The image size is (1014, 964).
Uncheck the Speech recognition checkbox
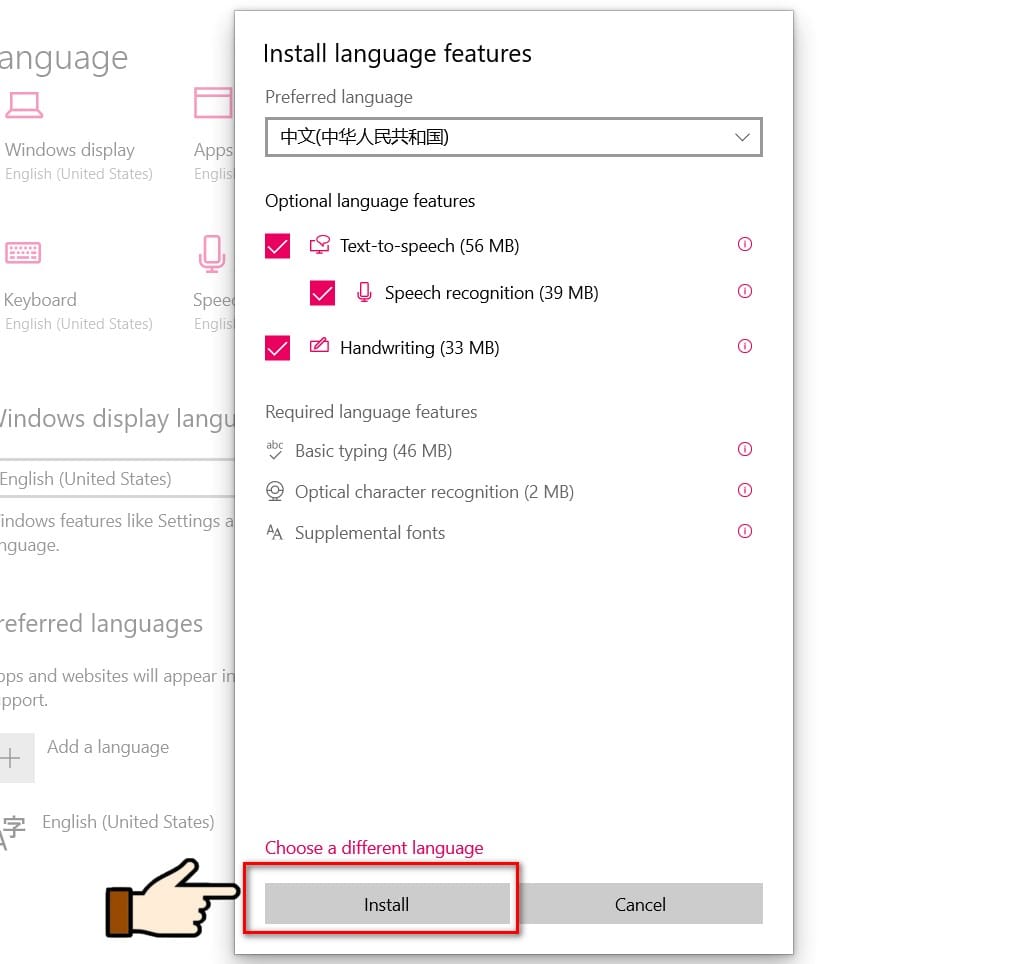(322, 293)
